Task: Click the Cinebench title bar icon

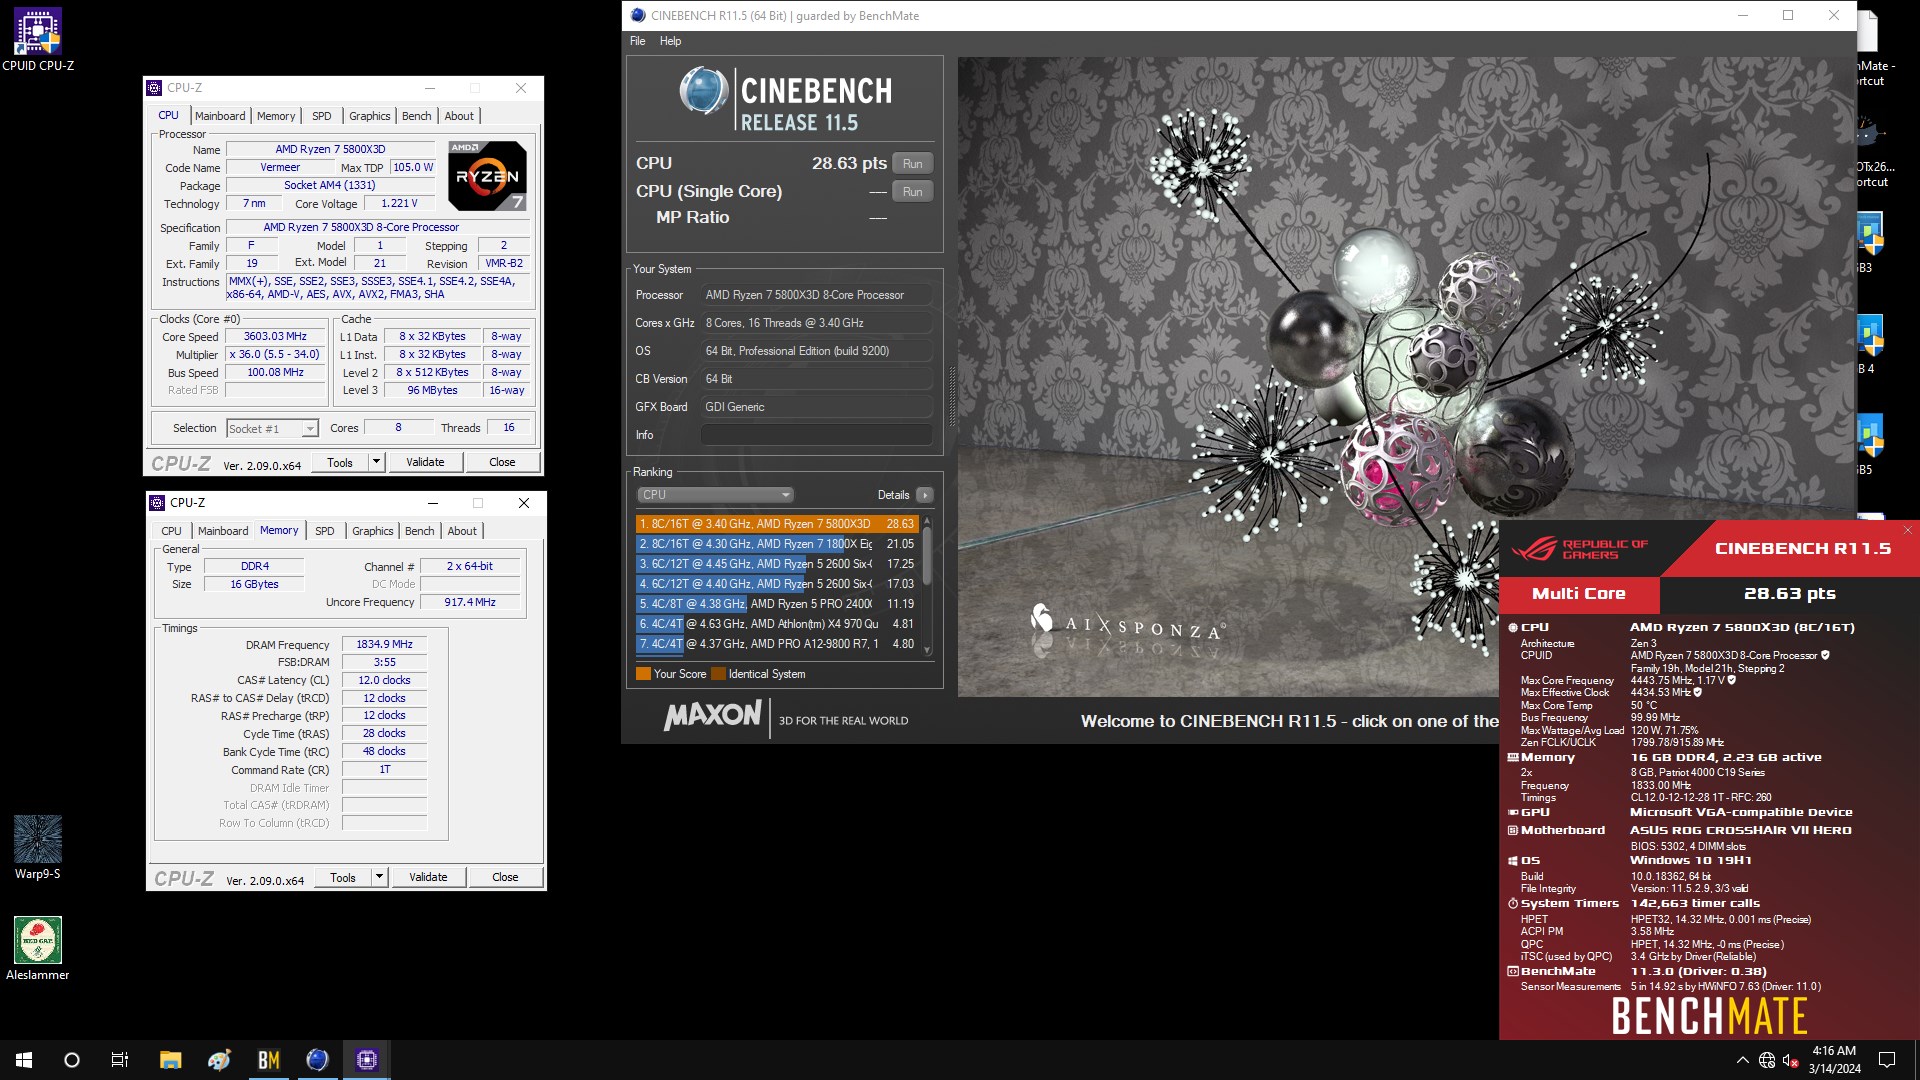Action: click(638, 15)
